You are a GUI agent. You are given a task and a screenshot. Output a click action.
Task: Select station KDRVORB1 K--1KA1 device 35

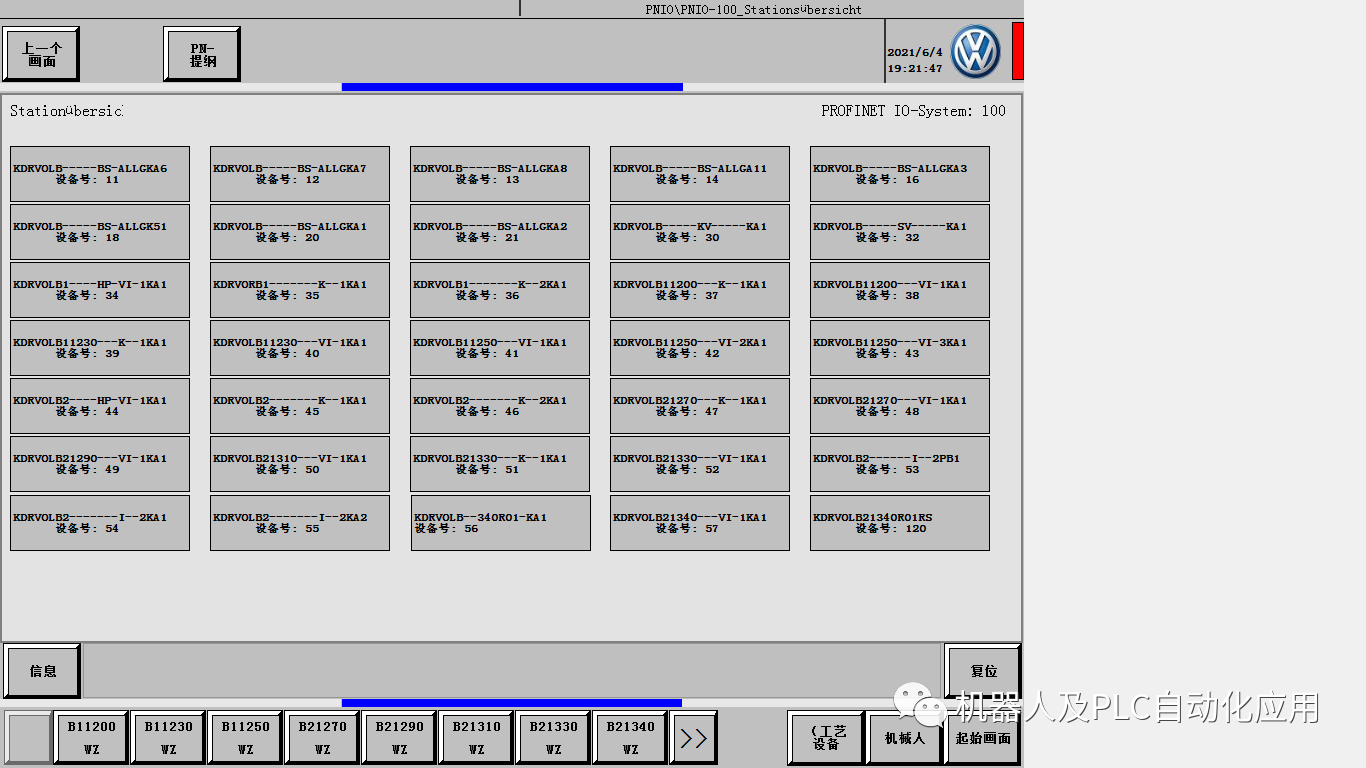tap(300, 290)
